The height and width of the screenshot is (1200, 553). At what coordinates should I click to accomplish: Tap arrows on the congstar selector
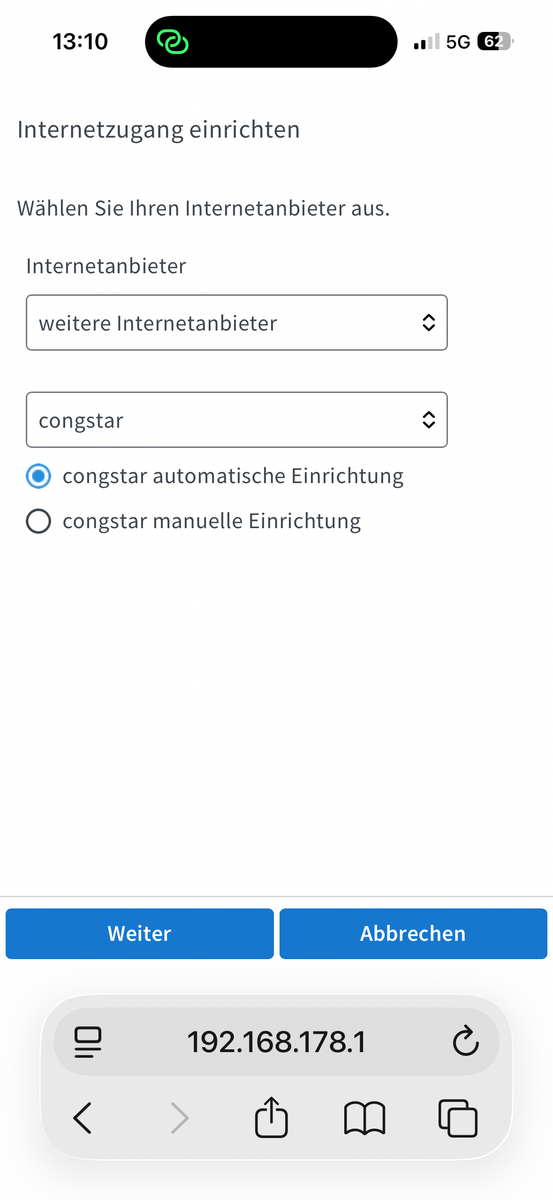[428, 420]
